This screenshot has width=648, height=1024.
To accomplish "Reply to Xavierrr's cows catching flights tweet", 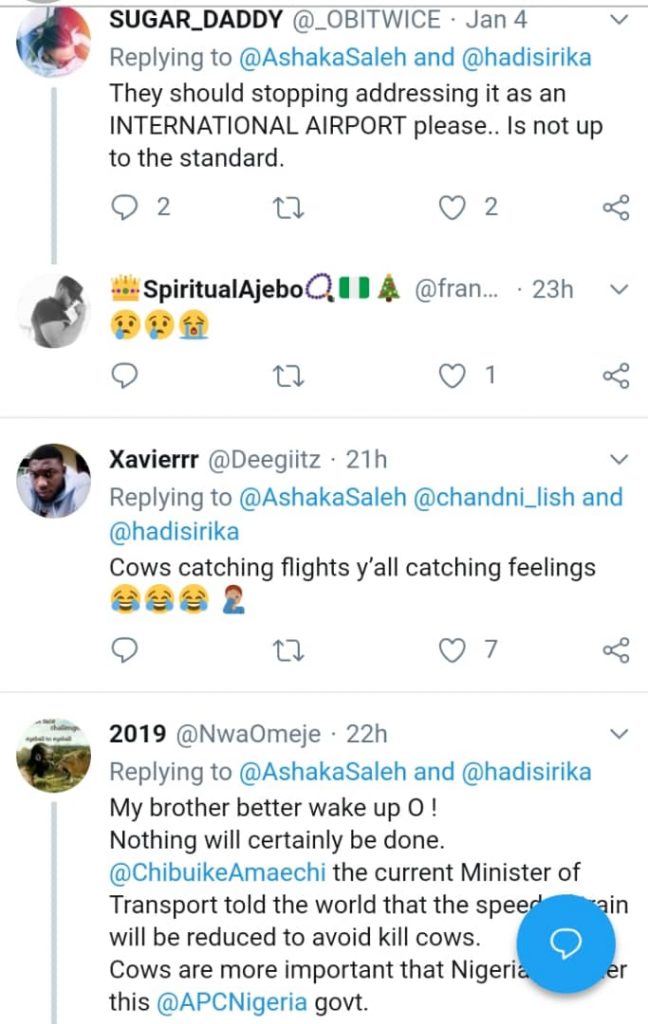I will (125, 649).
